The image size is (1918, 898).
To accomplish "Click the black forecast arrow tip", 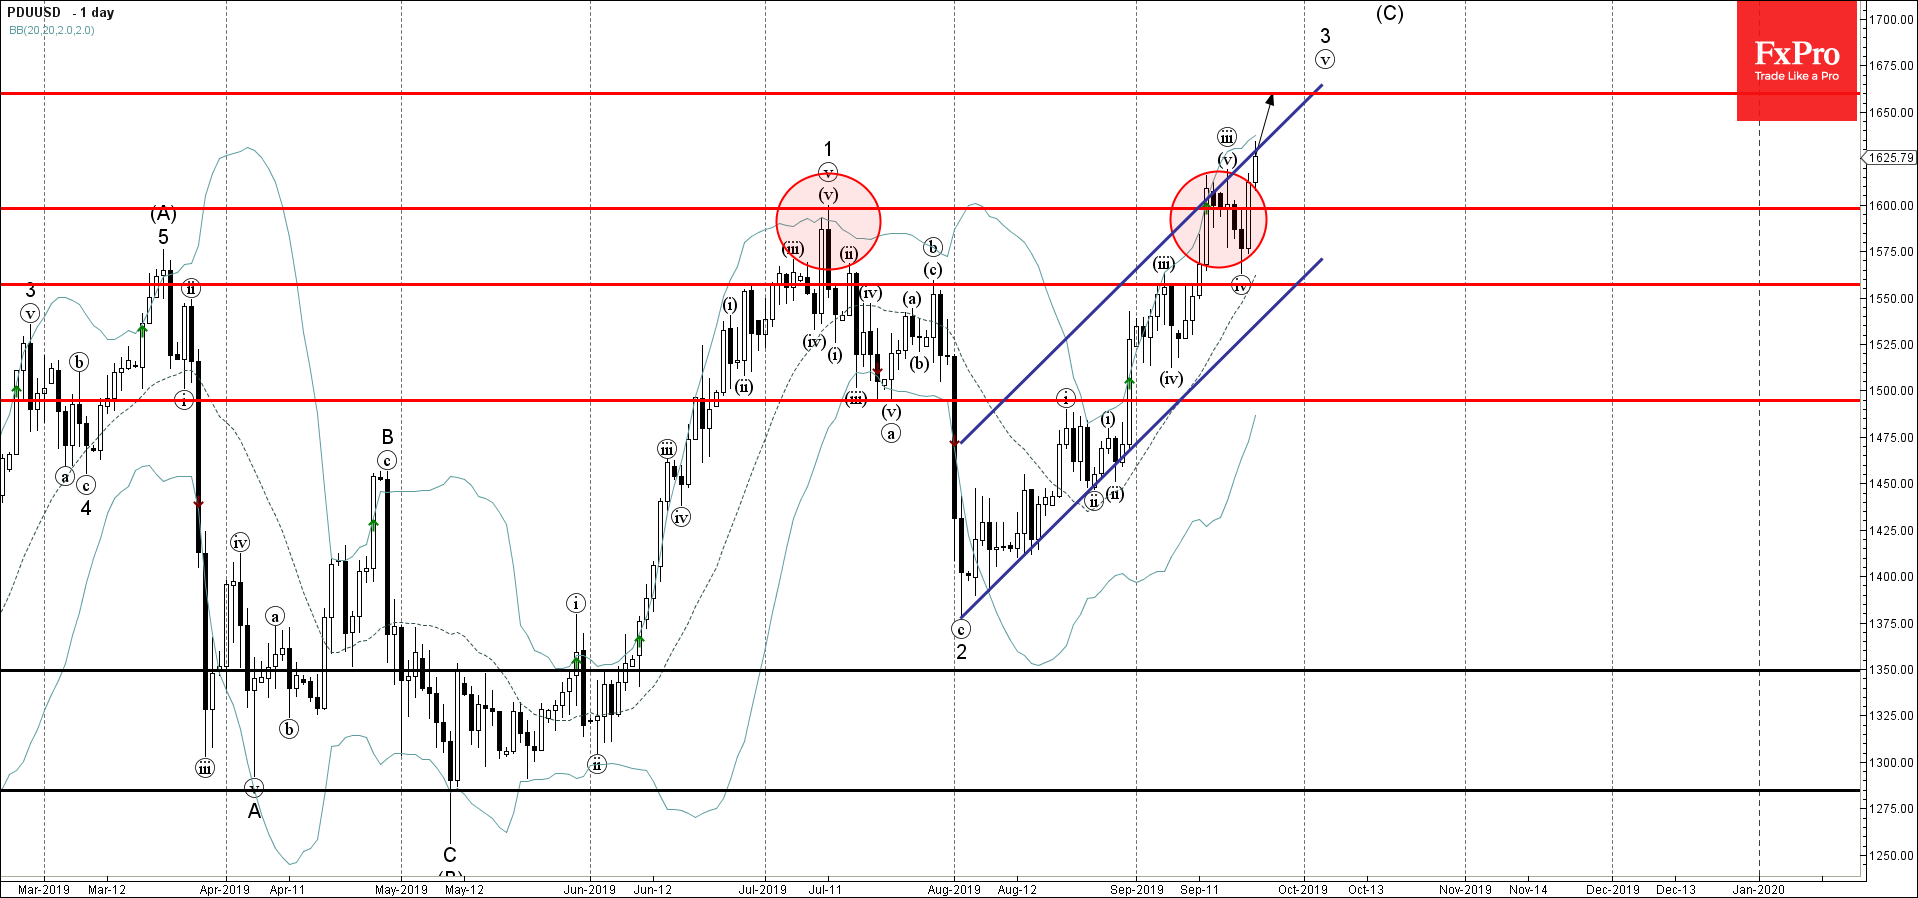I will [1271, 96].
